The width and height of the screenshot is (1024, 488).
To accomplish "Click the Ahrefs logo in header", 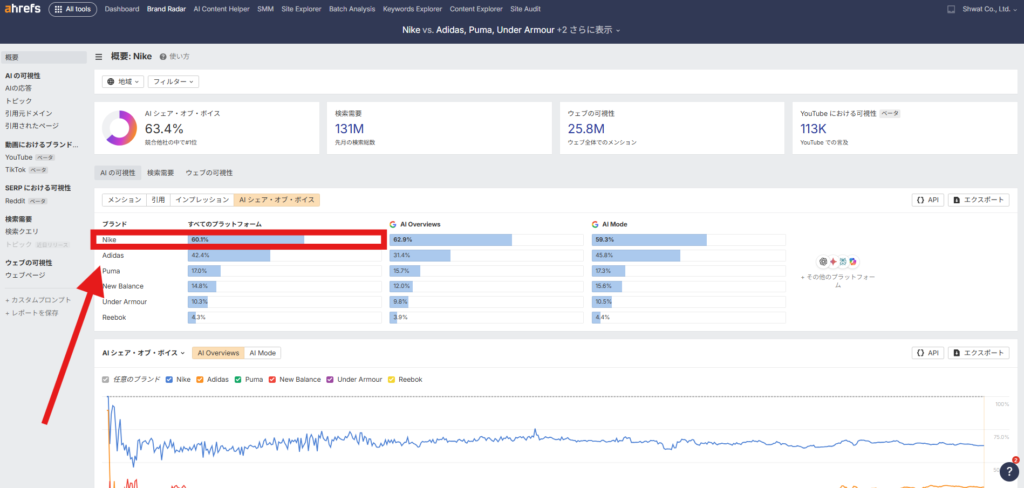I will pyautogui.click(x=21, y=9).
